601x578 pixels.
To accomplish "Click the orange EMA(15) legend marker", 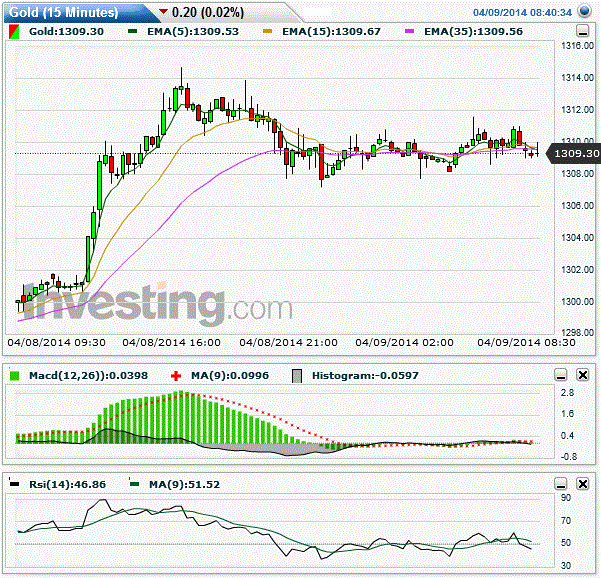I will 268,31.
